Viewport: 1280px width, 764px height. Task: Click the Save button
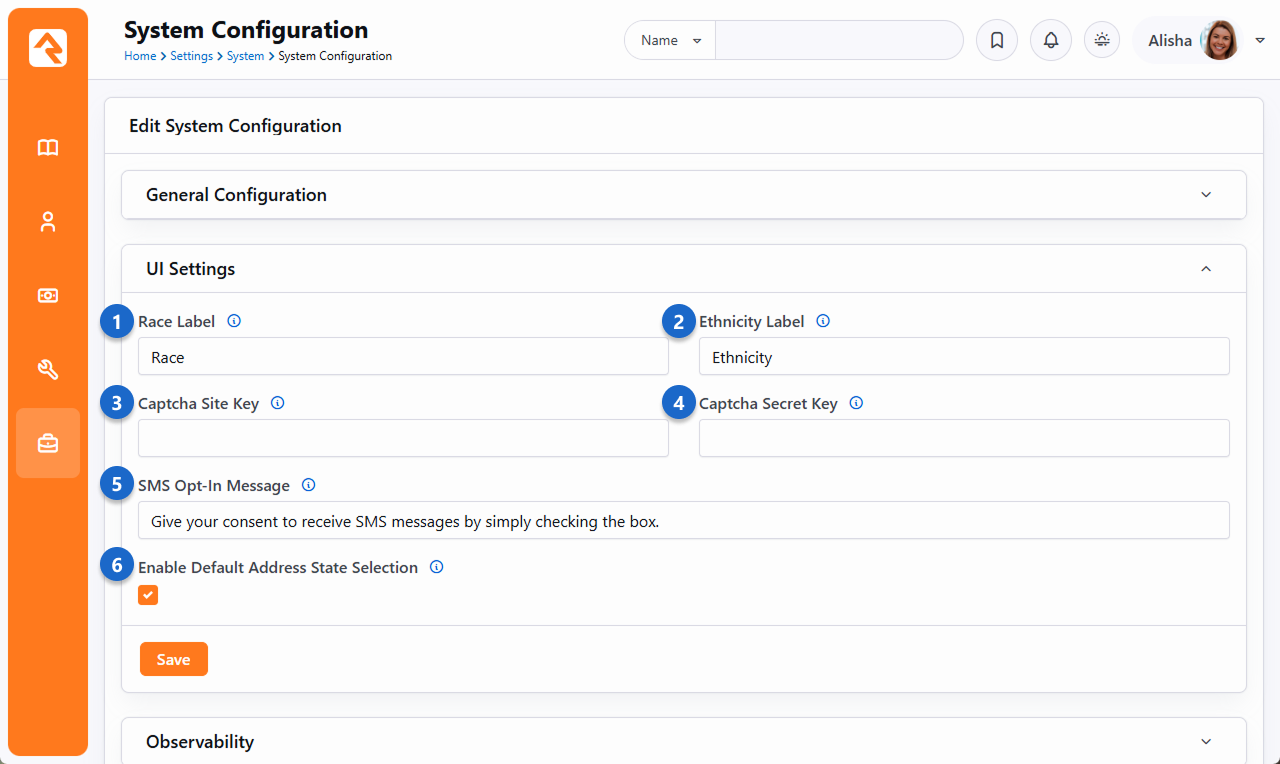tap(173, 659)
